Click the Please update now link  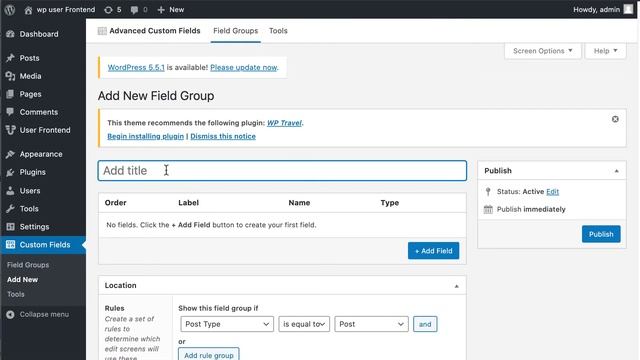pos(244,67)
